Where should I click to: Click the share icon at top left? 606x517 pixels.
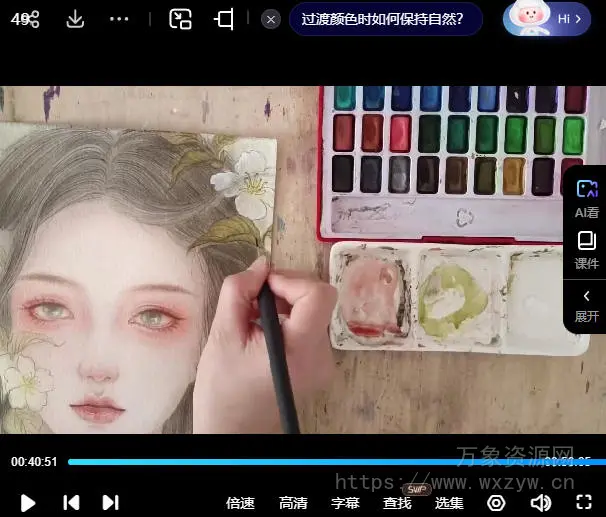coord(30,19)
